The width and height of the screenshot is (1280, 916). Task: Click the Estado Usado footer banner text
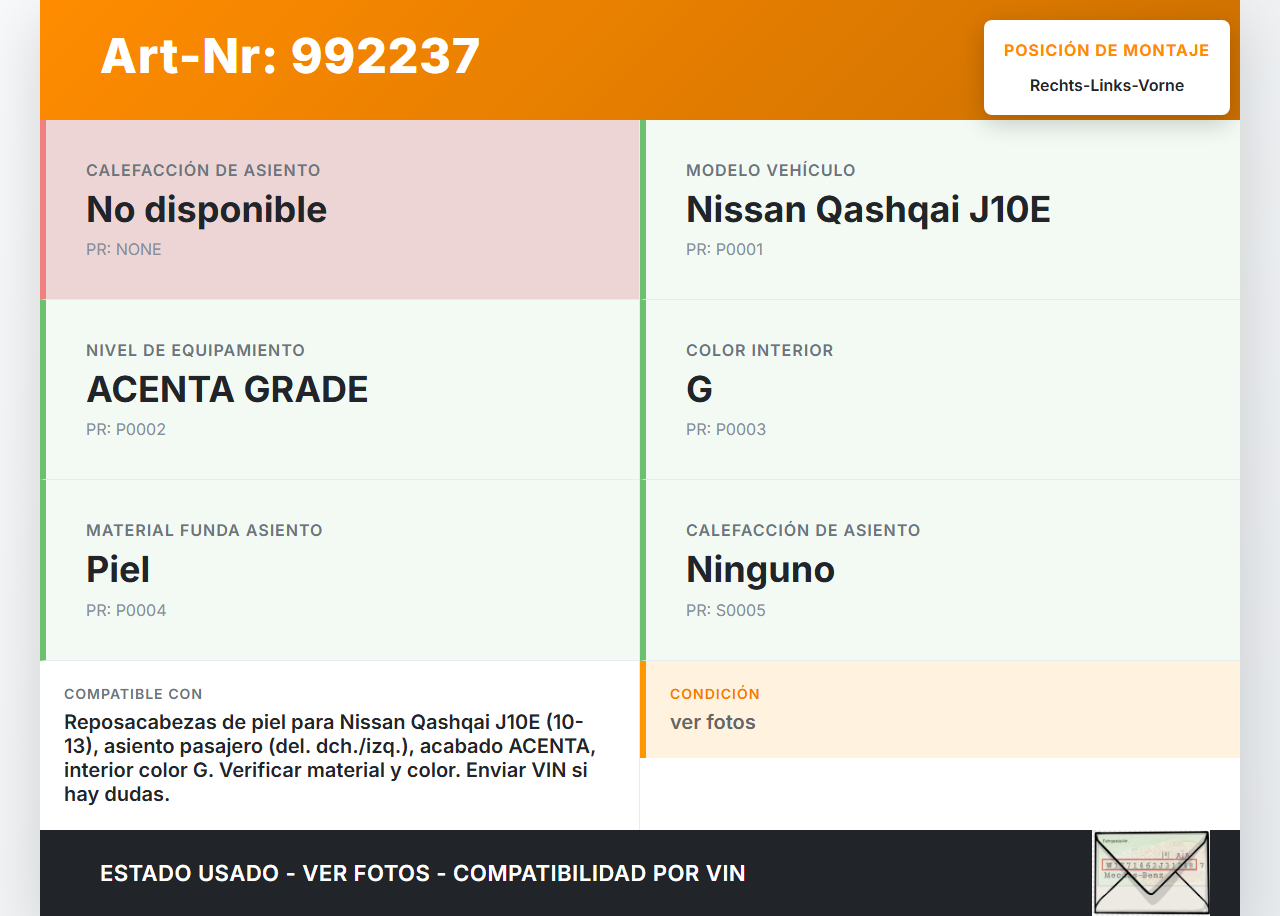pyautogui.click(x=423, y=873)
